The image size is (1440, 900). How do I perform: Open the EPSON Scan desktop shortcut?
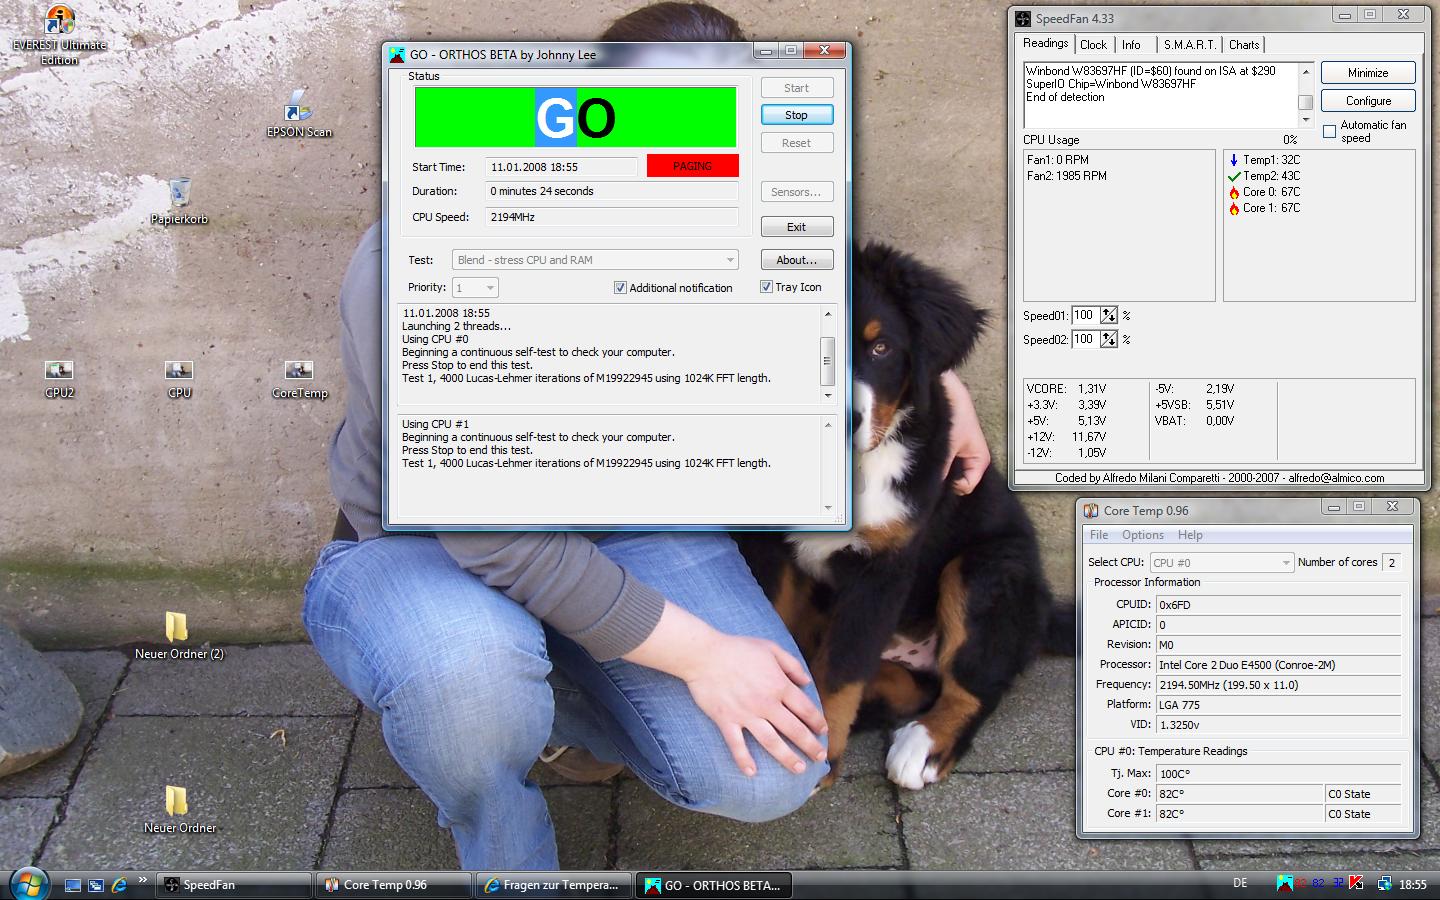[298, 115]
